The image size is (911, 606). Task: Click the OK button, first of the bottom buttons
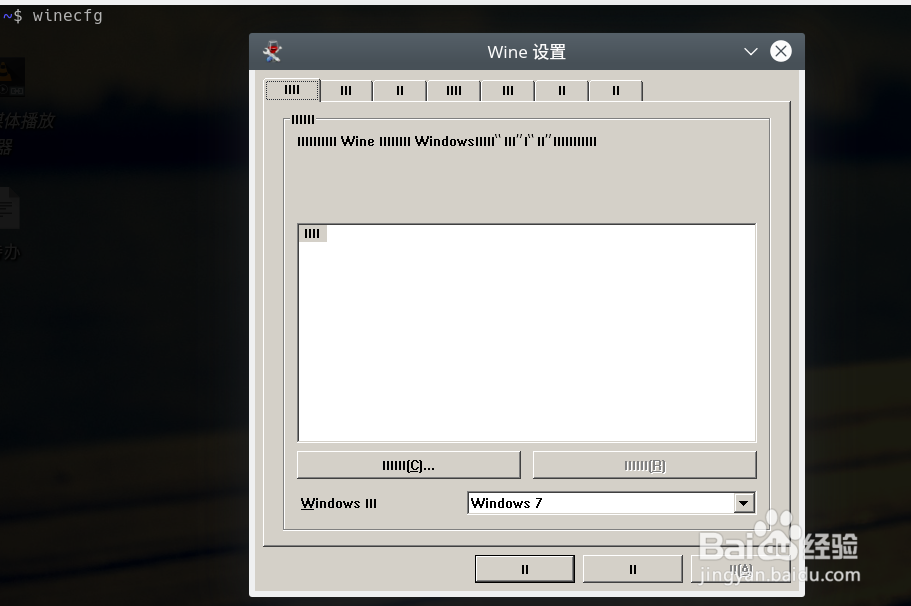525,569
